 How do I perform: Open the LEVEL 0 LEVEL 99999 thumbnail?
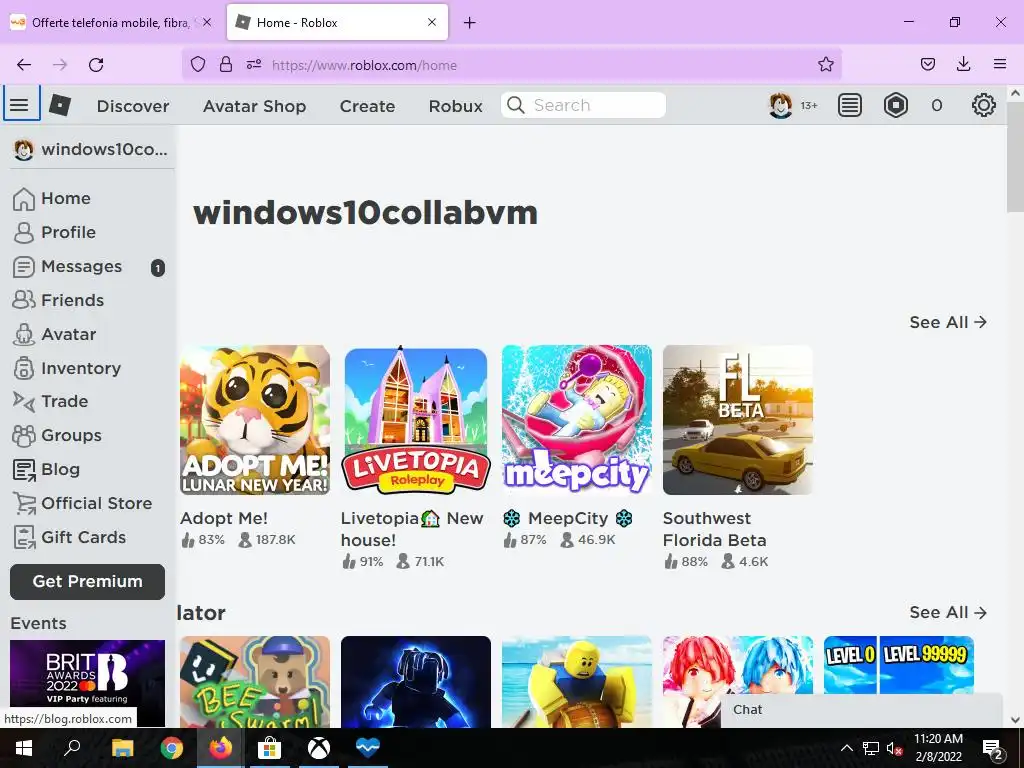(899, 665)
